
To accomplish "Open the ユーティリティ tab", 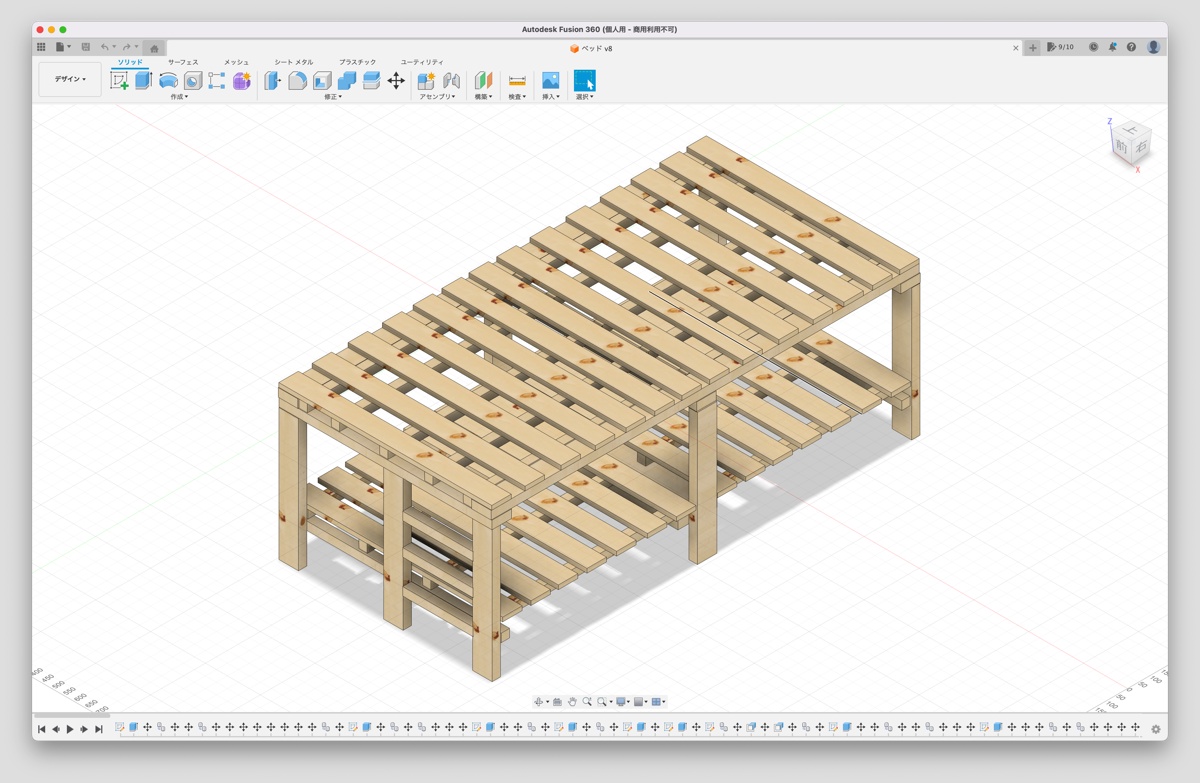I will [422, 62].
